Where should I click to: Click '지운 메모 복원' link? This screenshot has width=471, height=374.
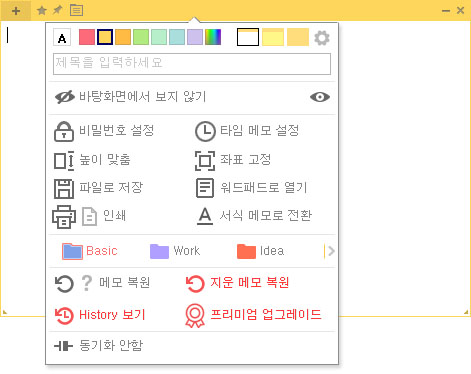(x=249, y=283)
